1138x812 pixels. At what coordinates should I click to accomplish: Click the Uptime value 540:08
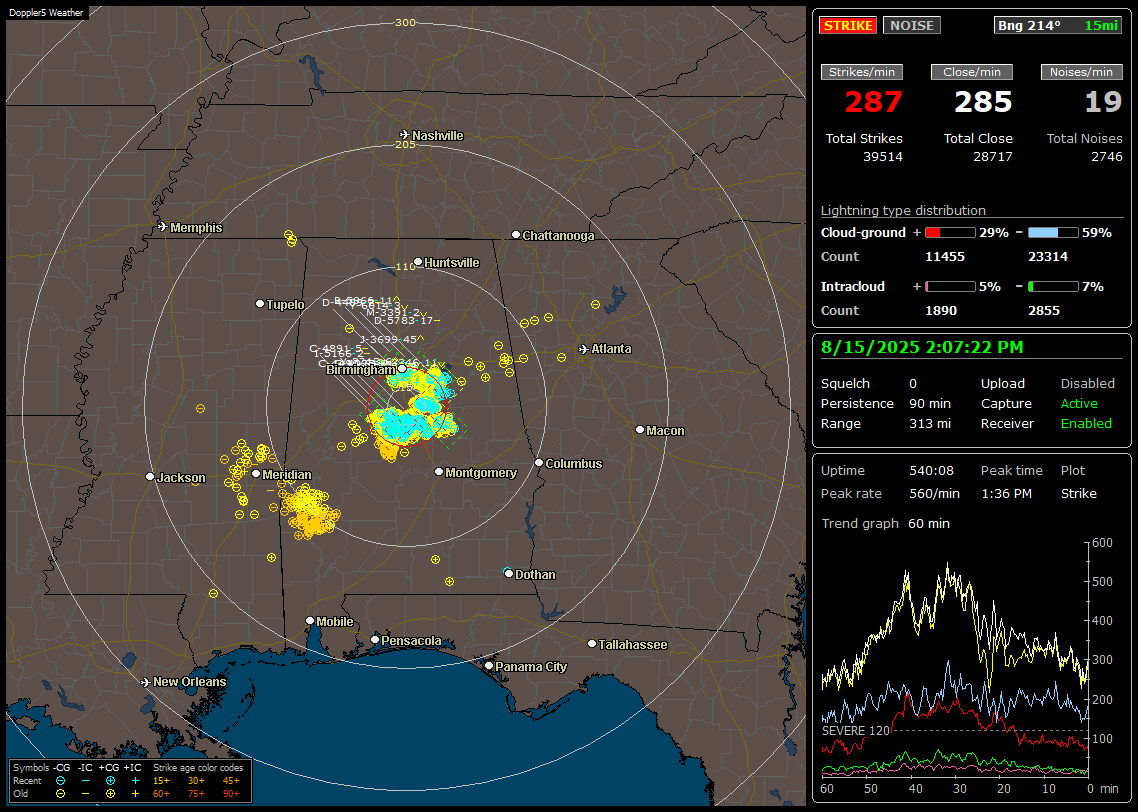(x=931, y=471)
